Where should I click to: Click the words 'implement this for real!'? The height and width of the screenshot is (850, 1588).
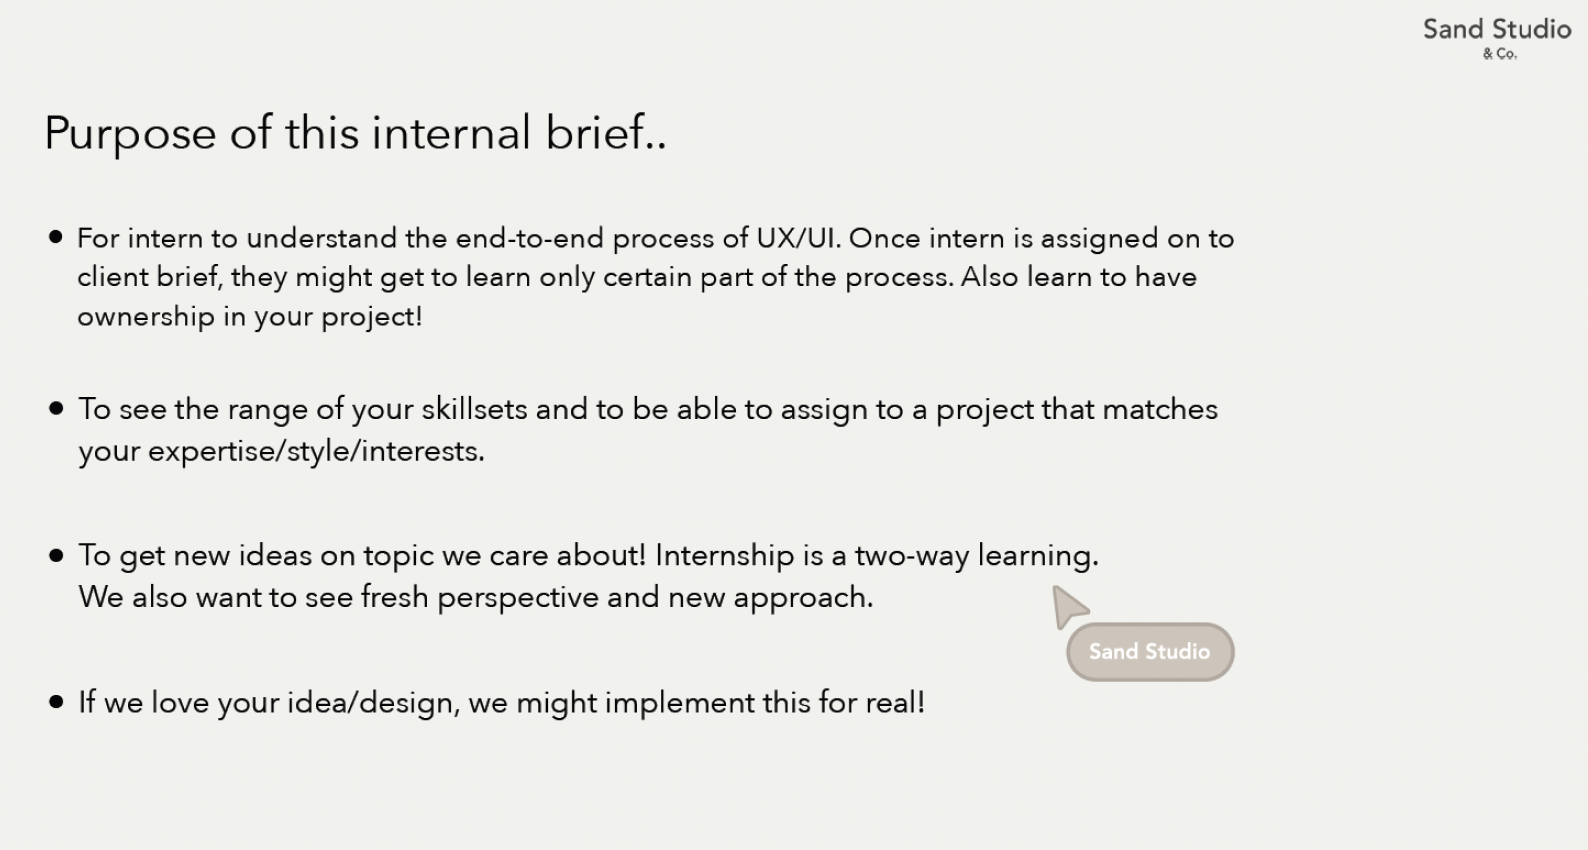click(765, 703)
